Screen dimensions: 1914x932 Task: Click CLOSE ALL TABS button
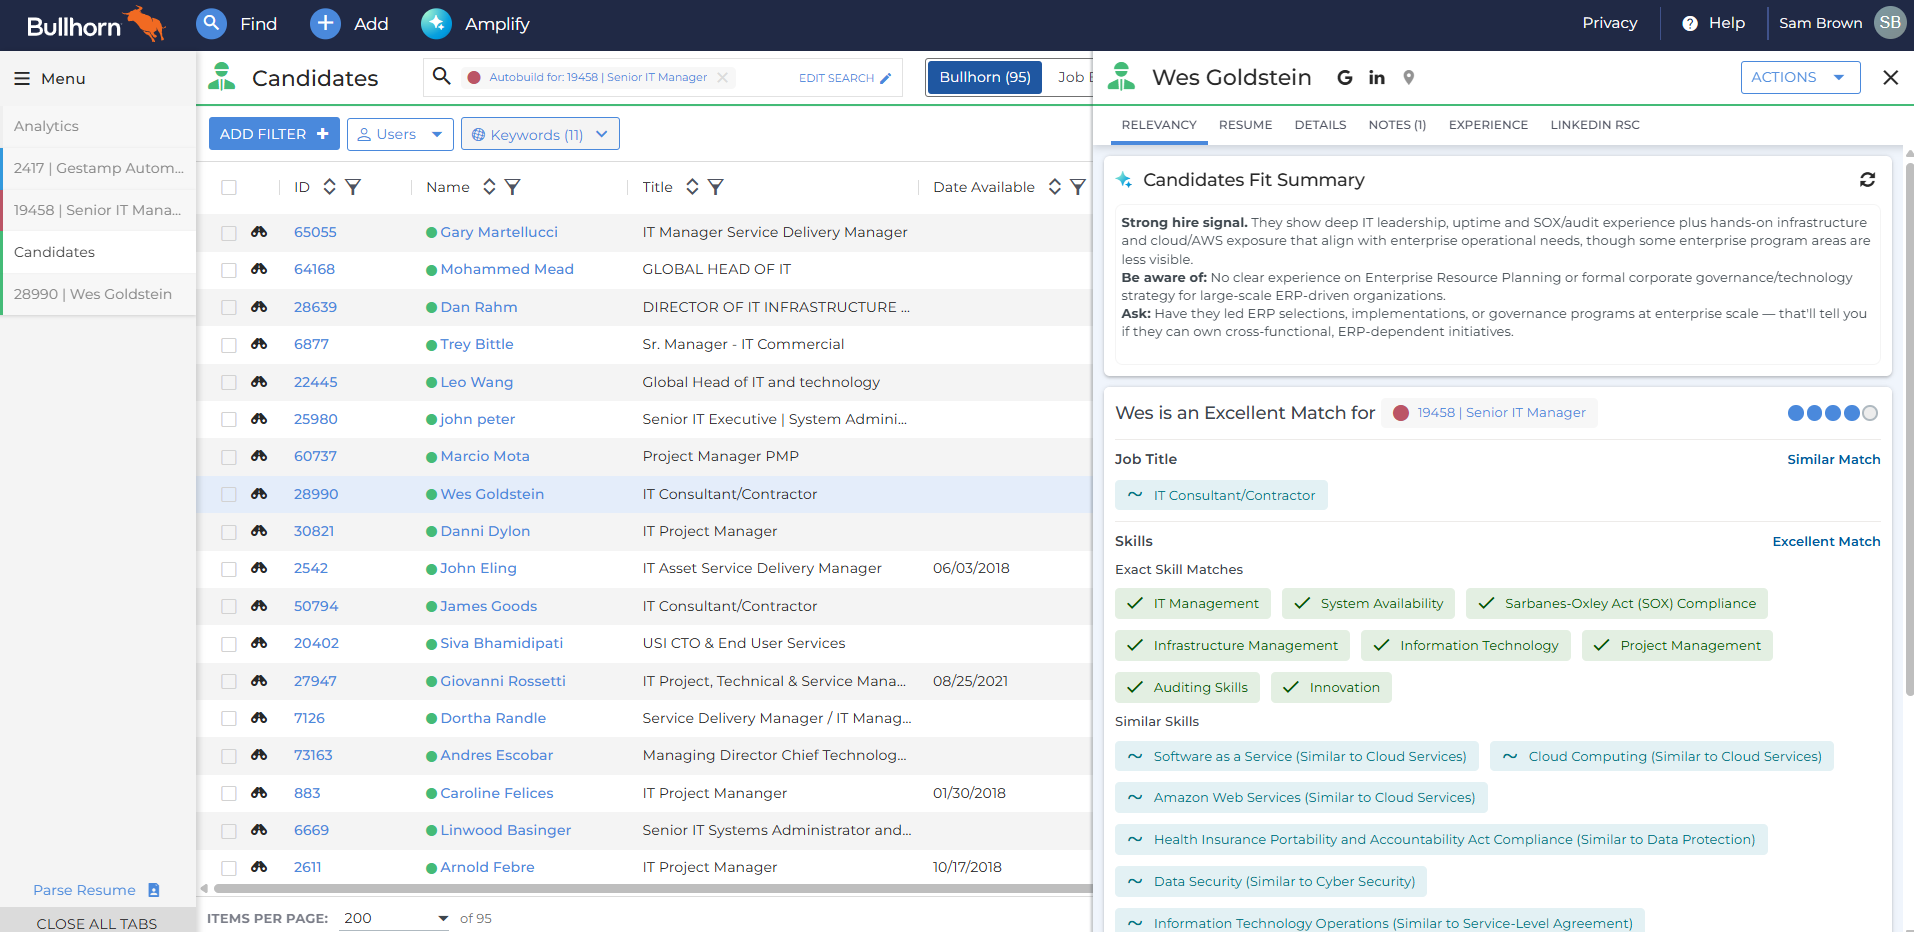(x=97, y=922)
